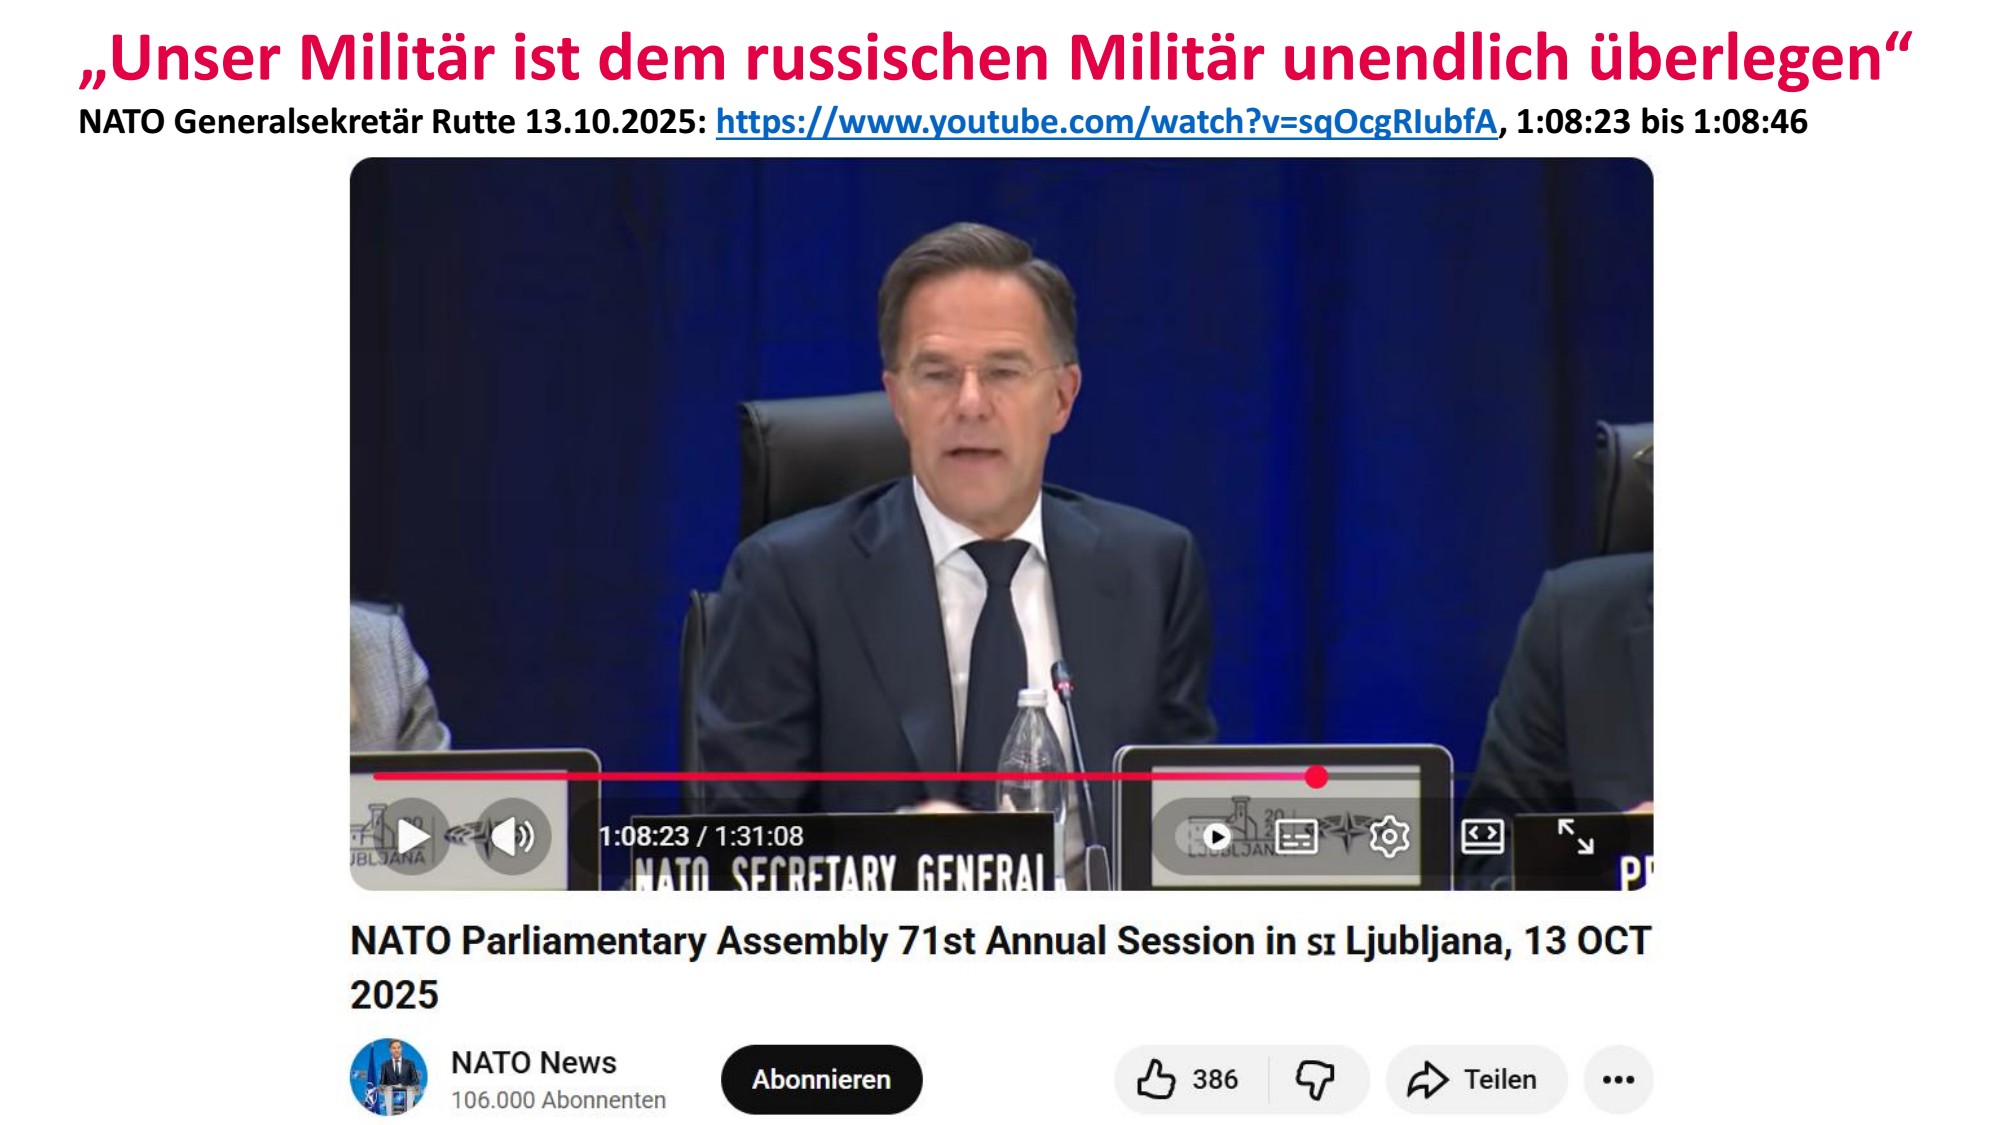Viewport: 2000px width, 1125px height.
Task: Click the red progress bar scrubber handle
Action: pyautogui.click(x=1316, y=777)
